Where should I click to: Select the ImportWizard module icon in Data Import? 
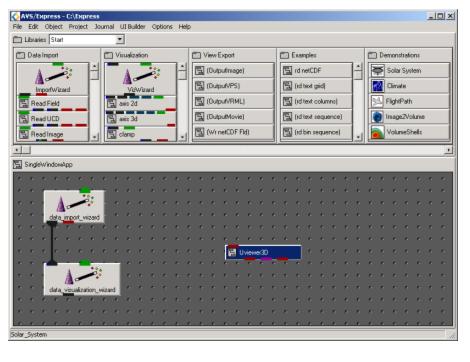[x=53, y=77]
